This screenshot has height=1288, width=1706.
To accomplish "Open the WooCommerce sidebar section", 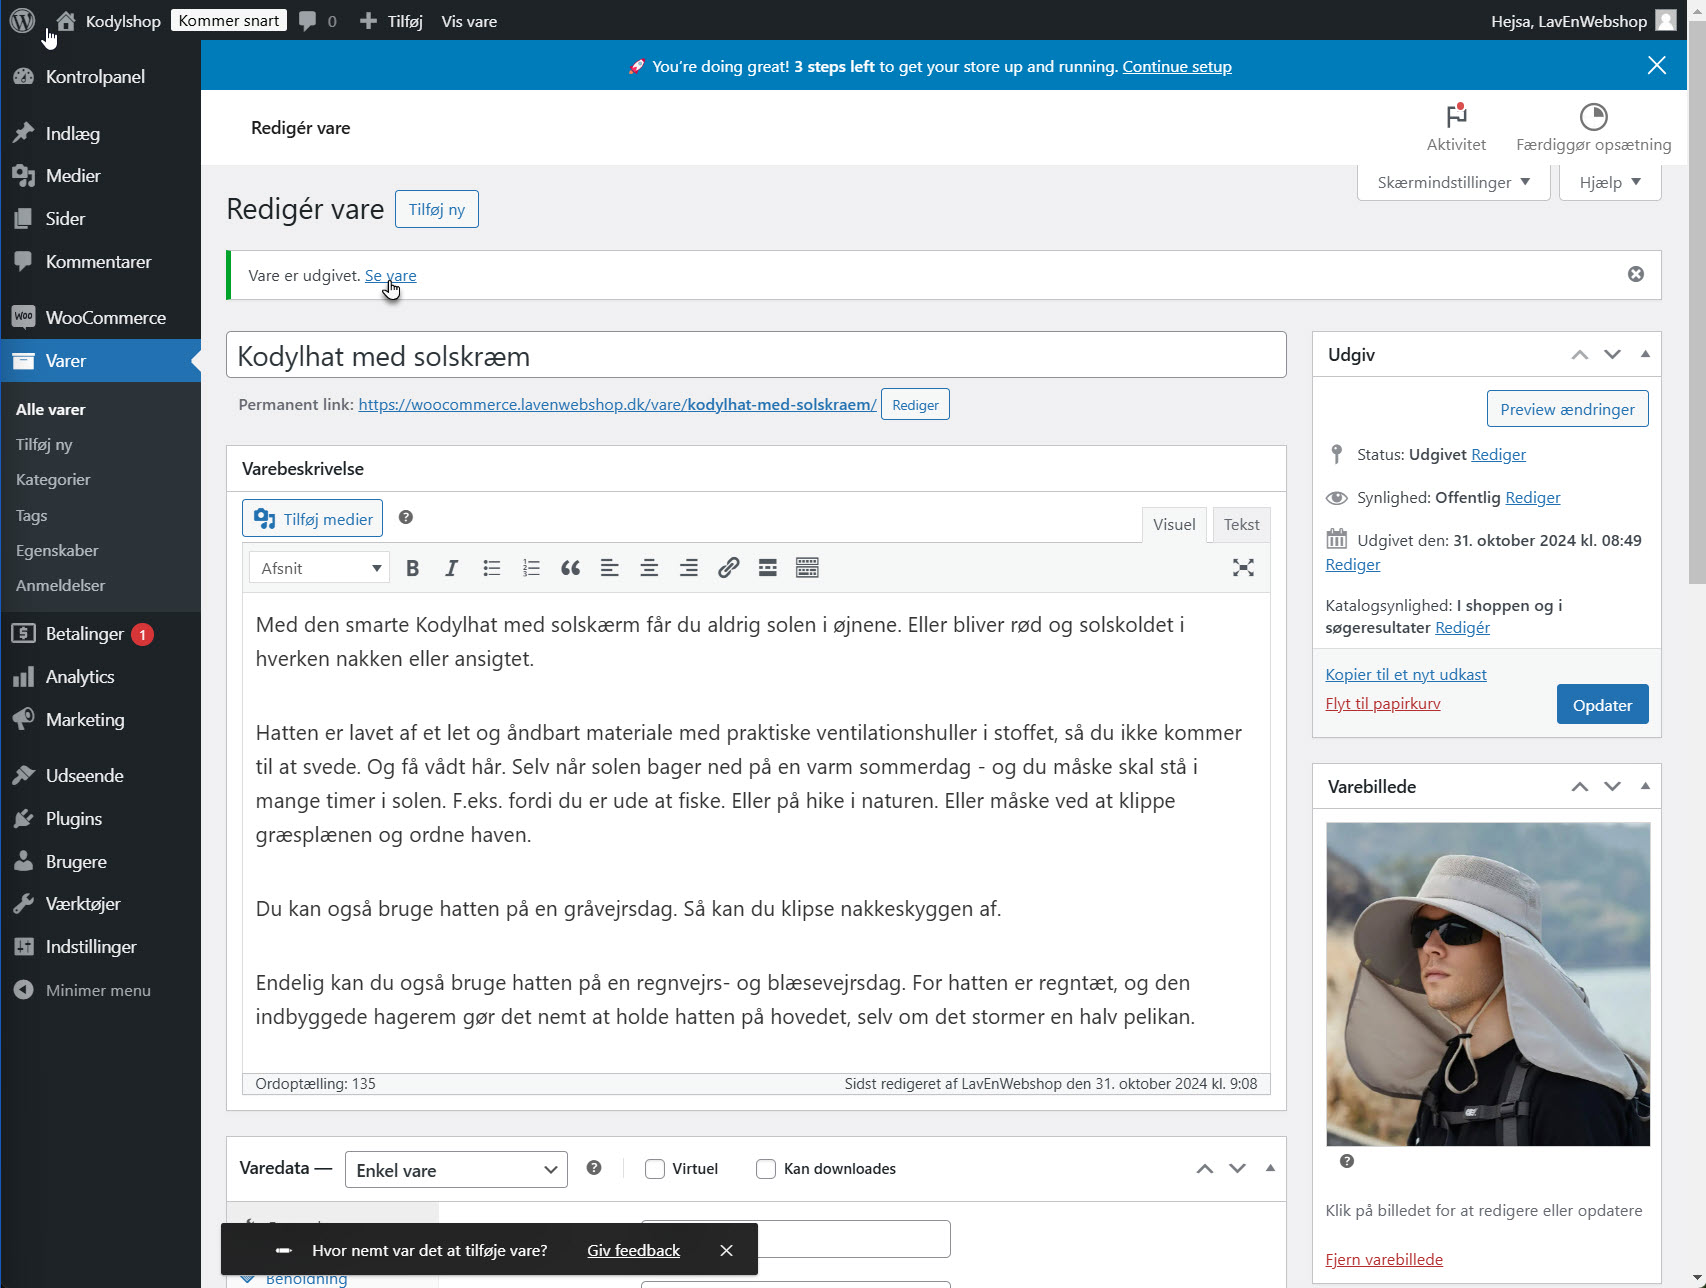I will [x=105, y=317].
